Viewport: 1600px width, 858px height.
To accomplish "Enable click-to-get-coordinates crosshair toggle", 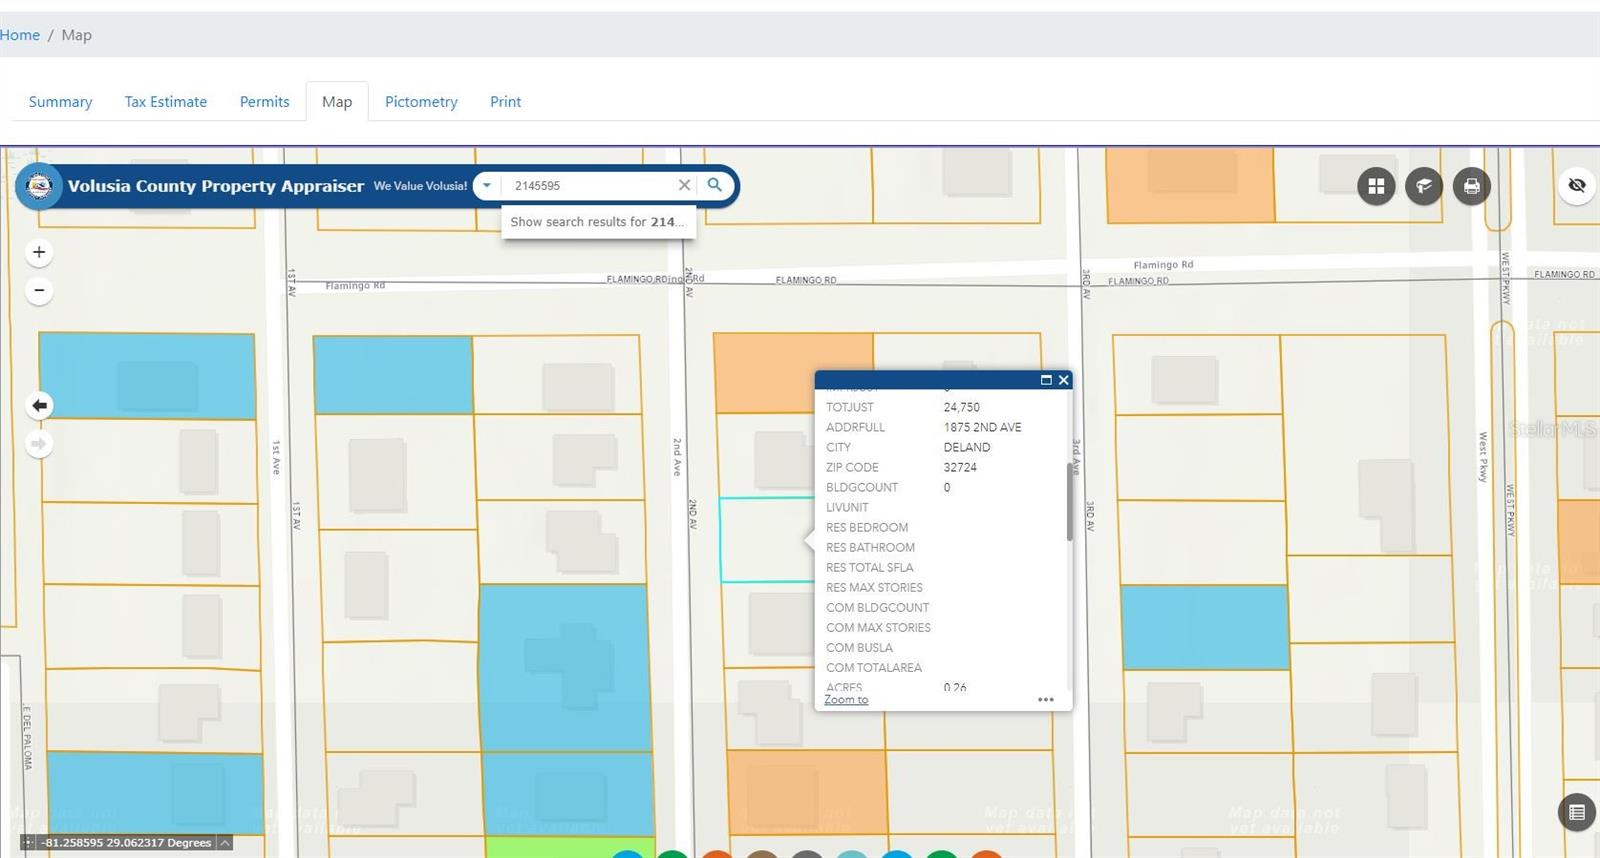I will click(x=28, y=843).
